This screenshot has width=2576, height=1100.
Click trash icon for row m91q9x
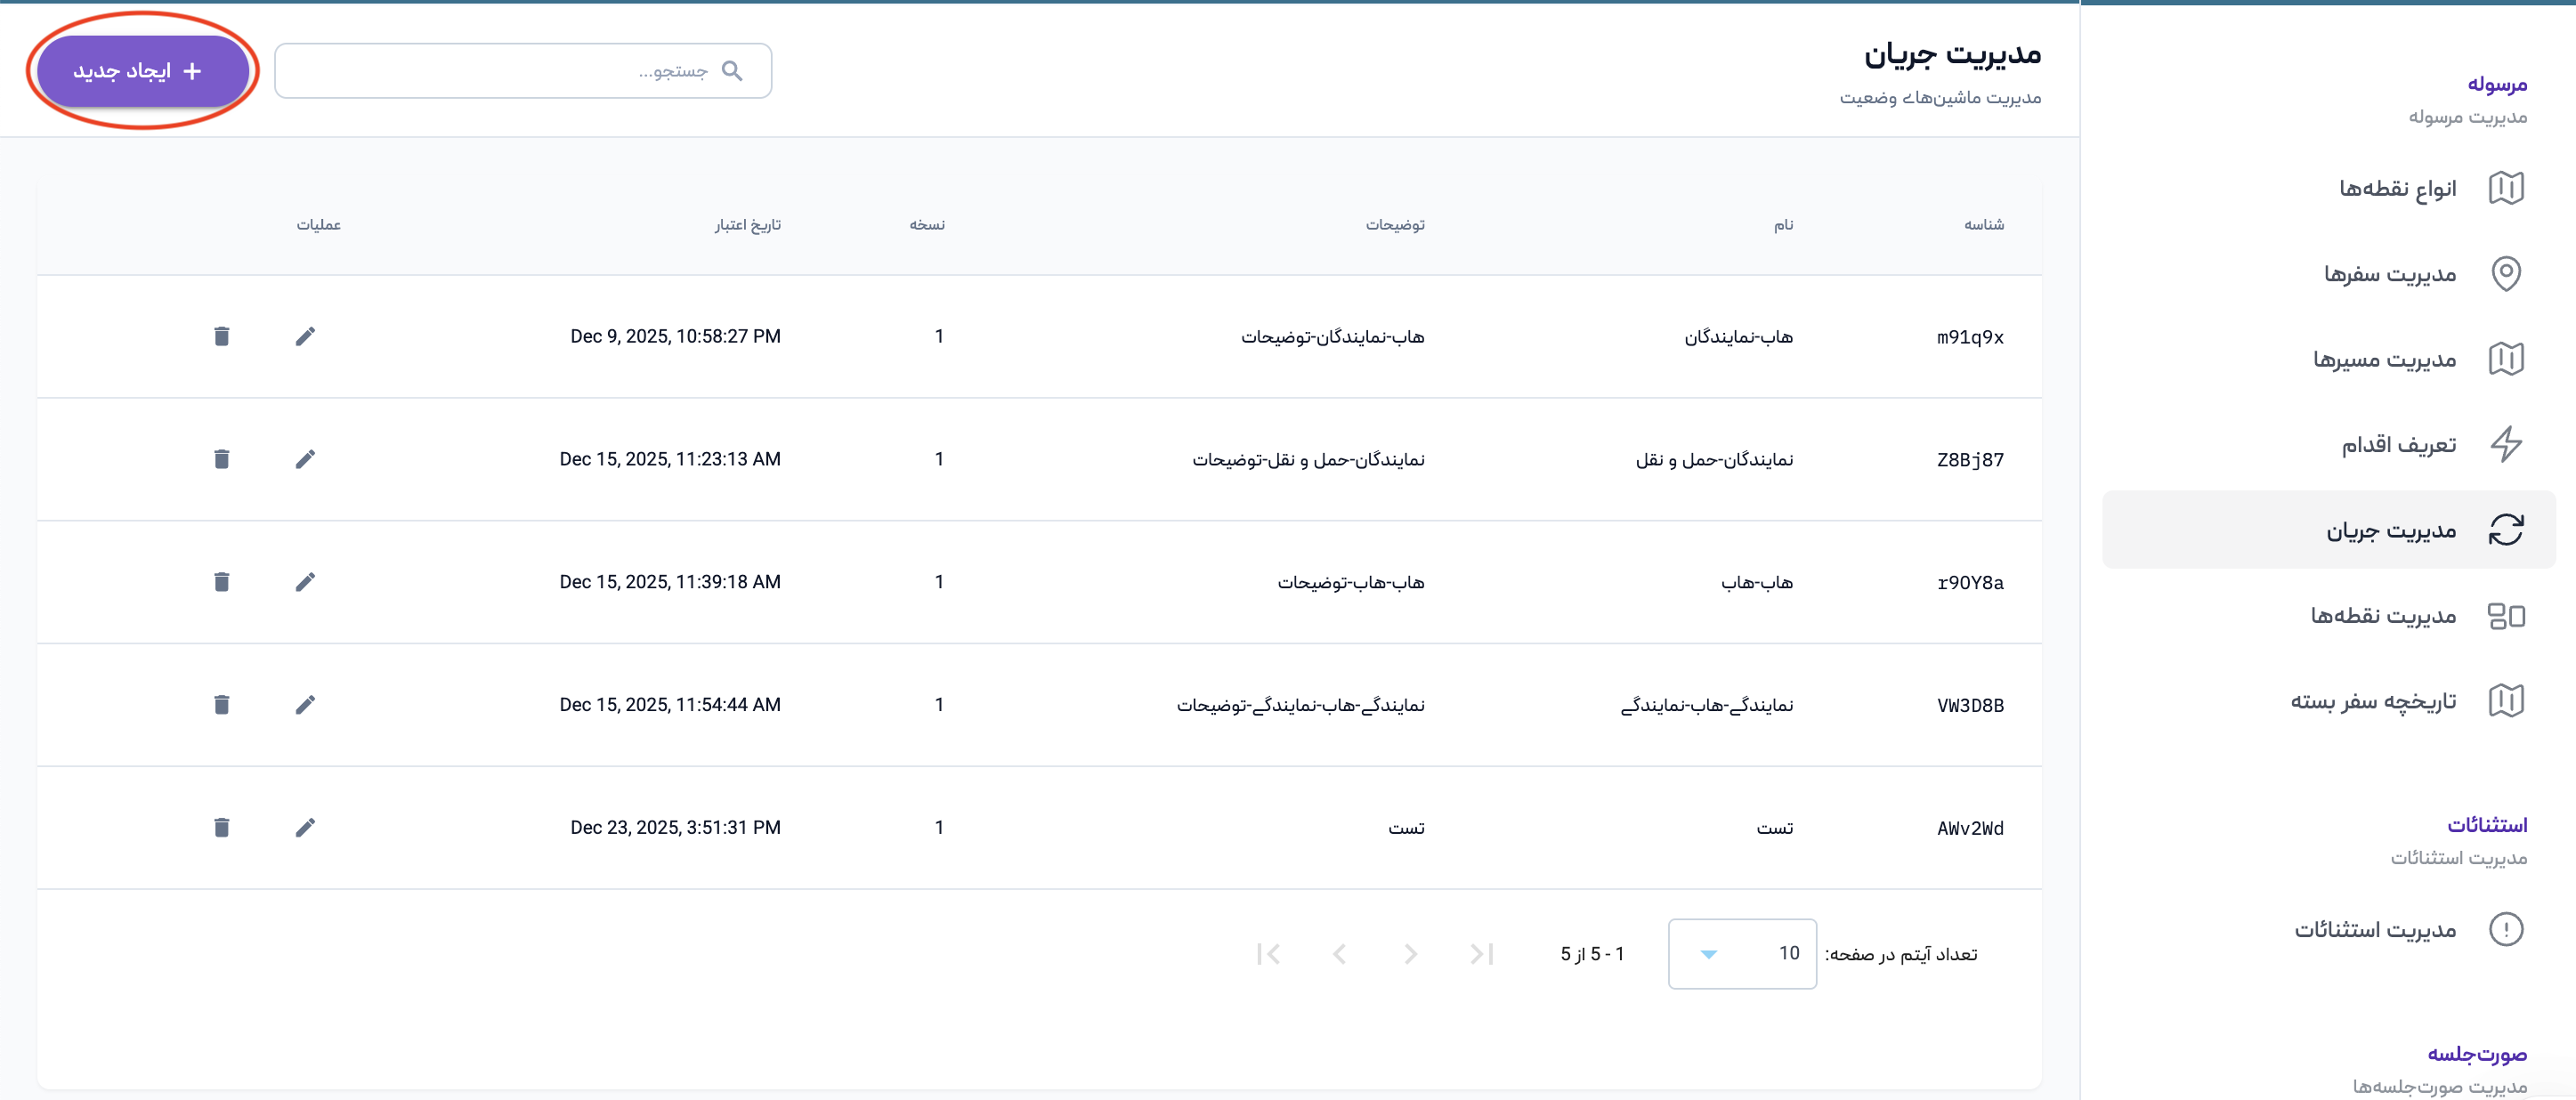pos(222,336)
